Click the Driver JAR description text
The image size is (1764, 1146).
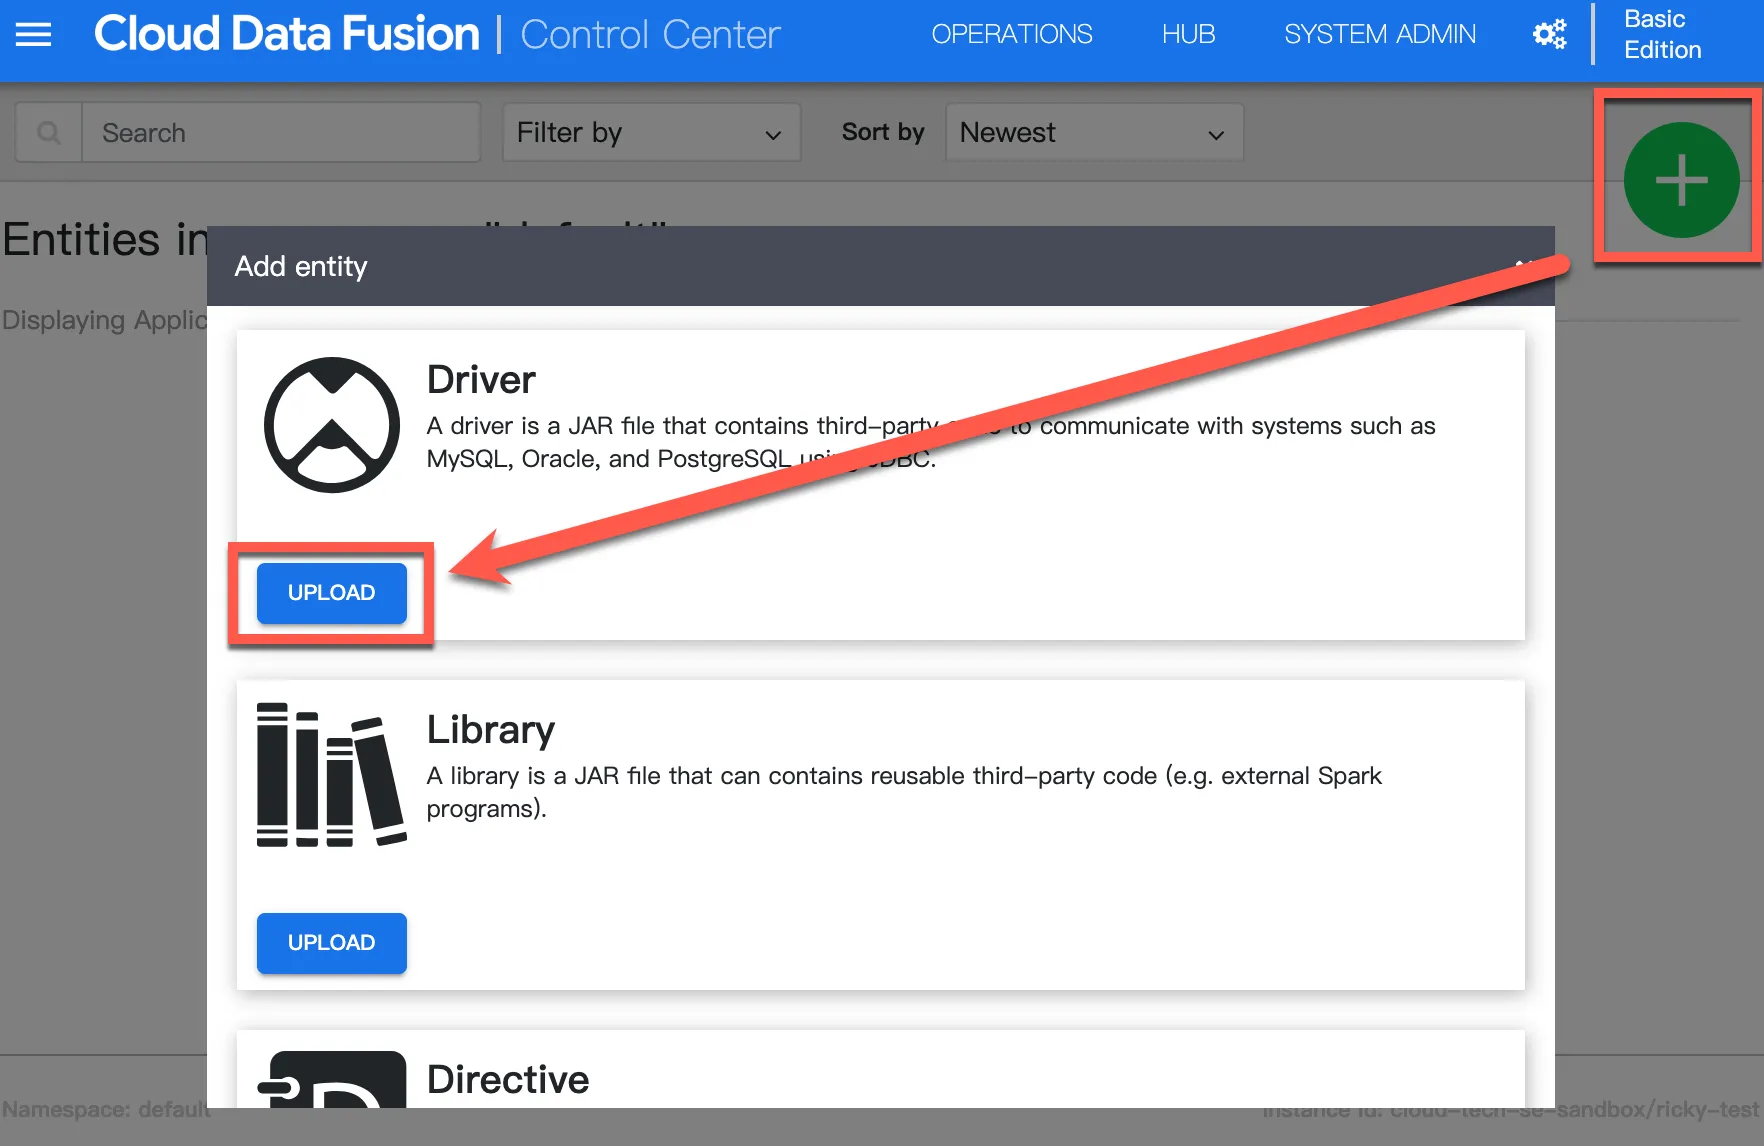click(931, 442)
